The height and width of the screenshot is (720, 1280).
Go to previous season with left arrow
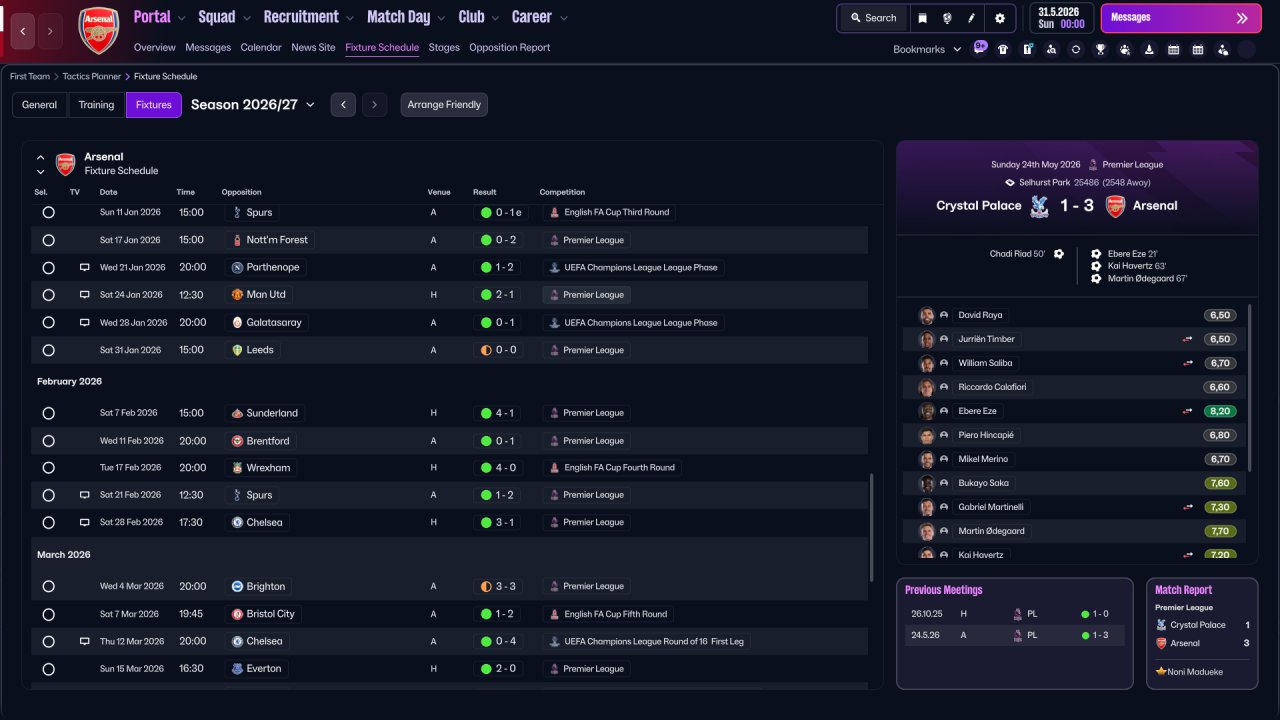tap(343, 105)
